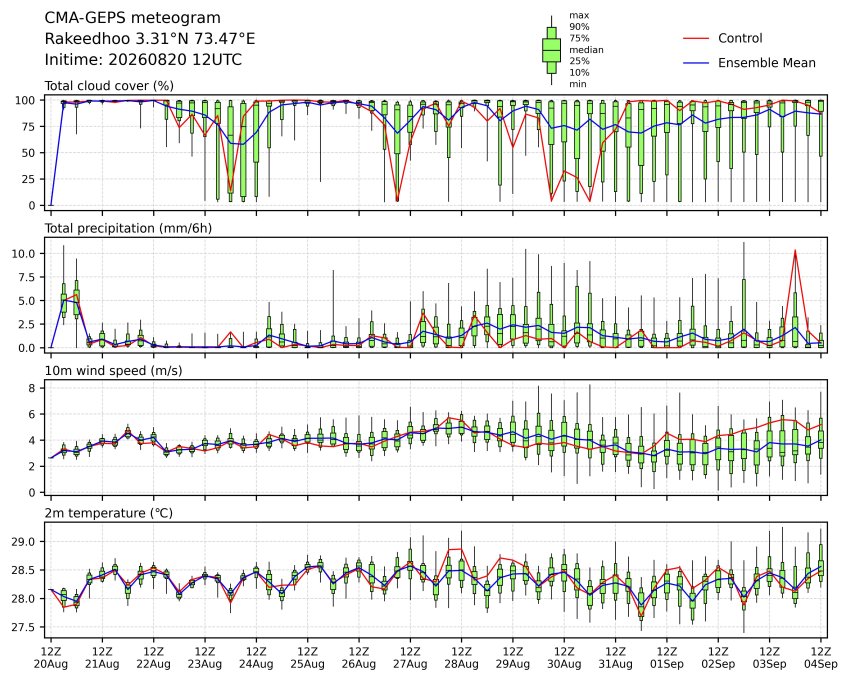Click the 12Z 20Aug time axis label

(x=51, y=657)
